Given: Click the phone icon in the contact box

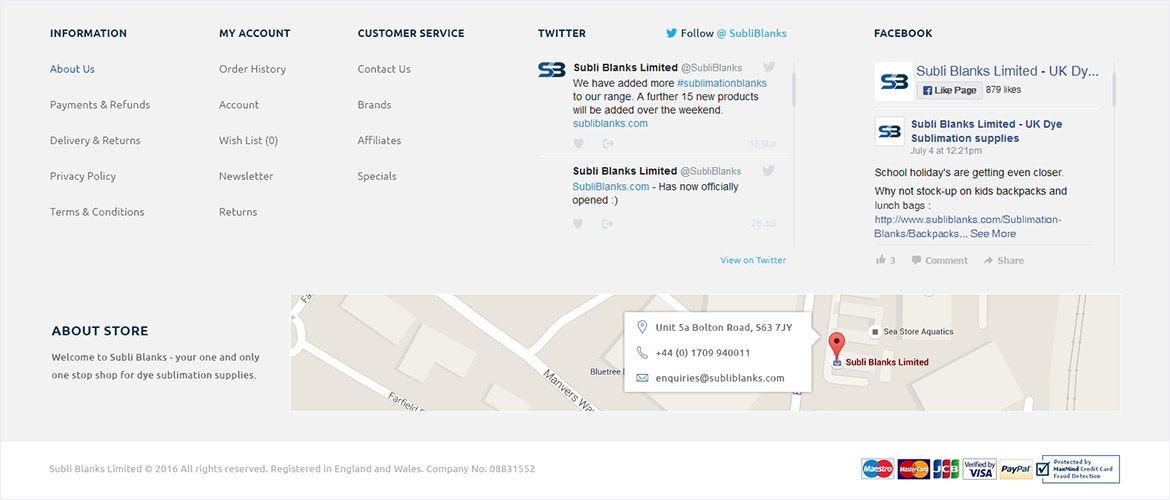Looking at the screenshot, I should (642, 352).
